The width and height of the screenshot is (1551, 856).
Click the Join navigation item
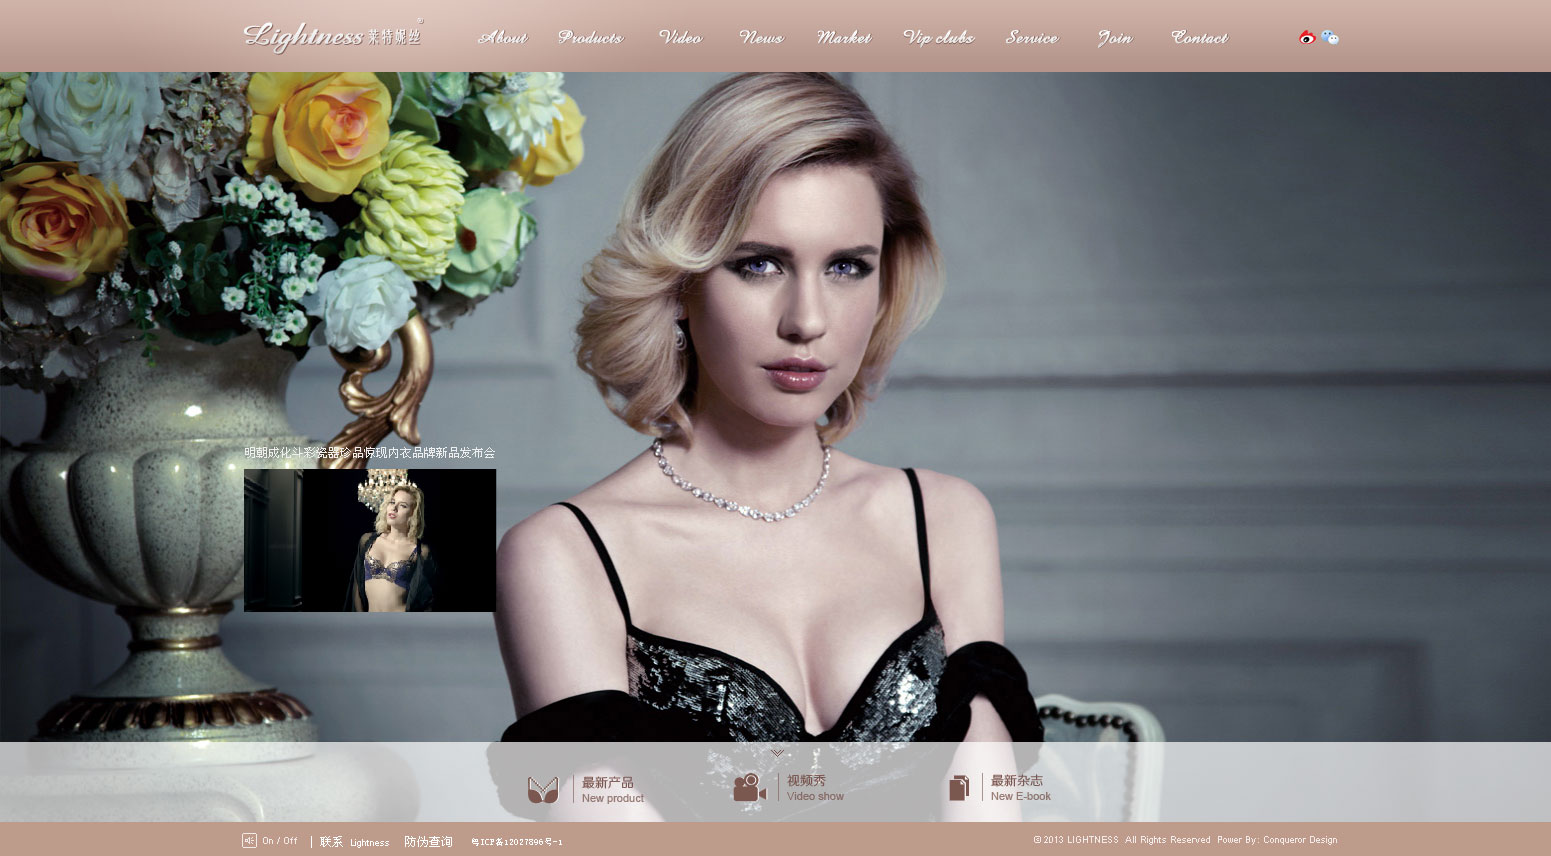1114,38
